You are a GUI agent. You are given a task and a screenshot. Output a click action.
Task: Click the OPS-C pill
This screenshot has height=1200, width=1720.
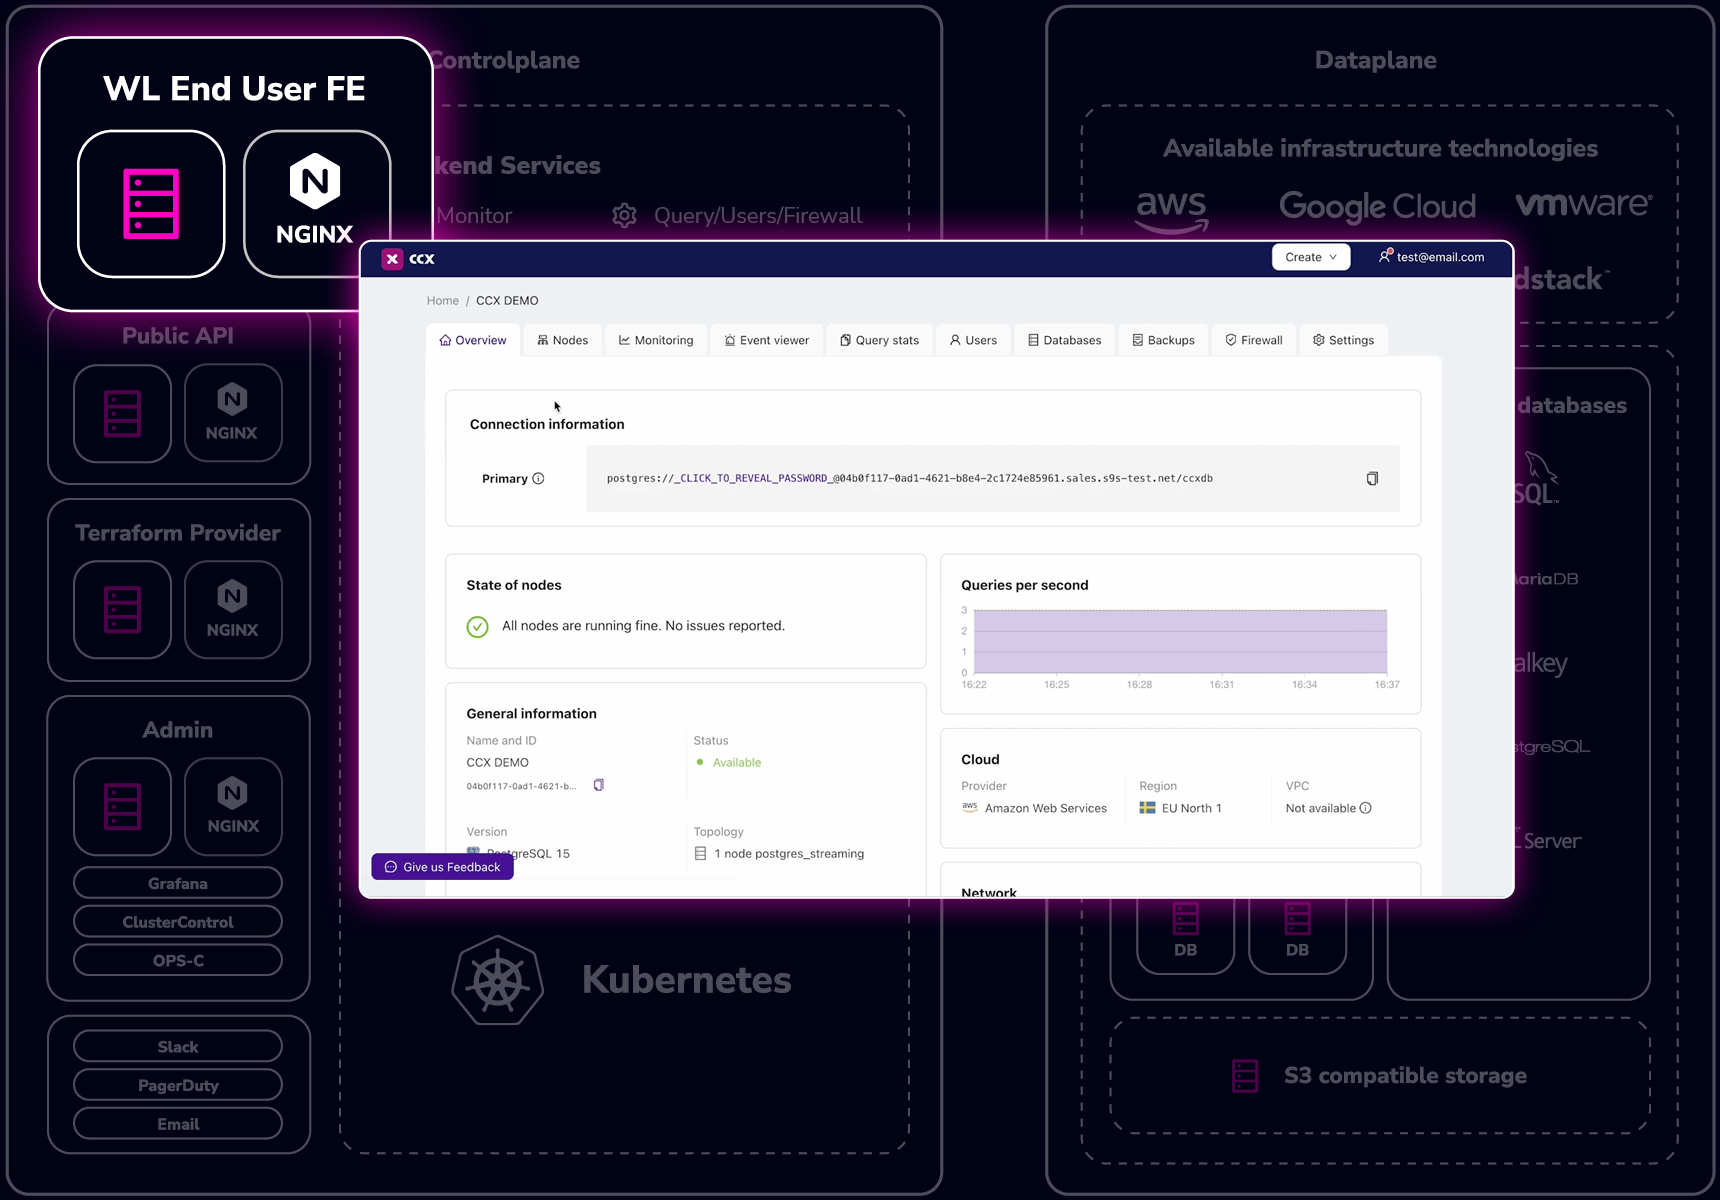[x=178, y=960]
